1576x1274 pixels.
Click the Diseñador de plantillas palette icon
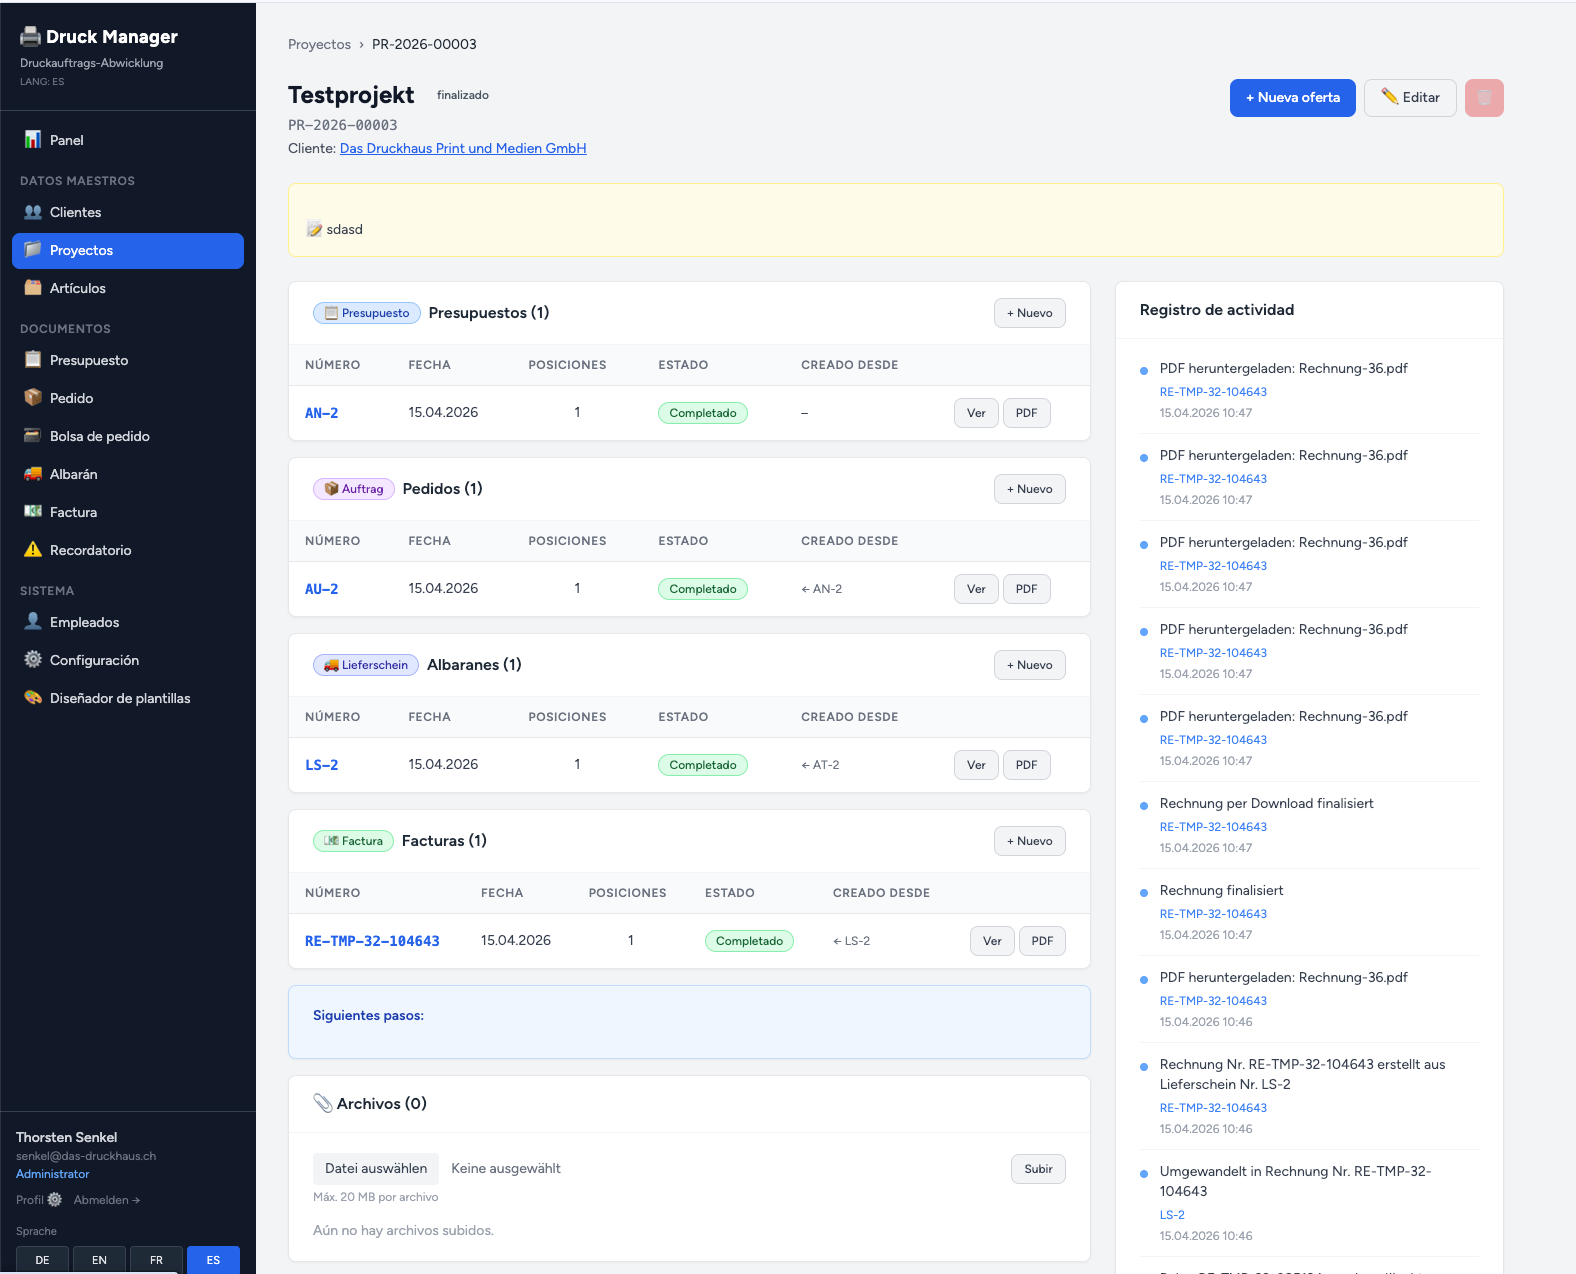(x=33, y=698)
